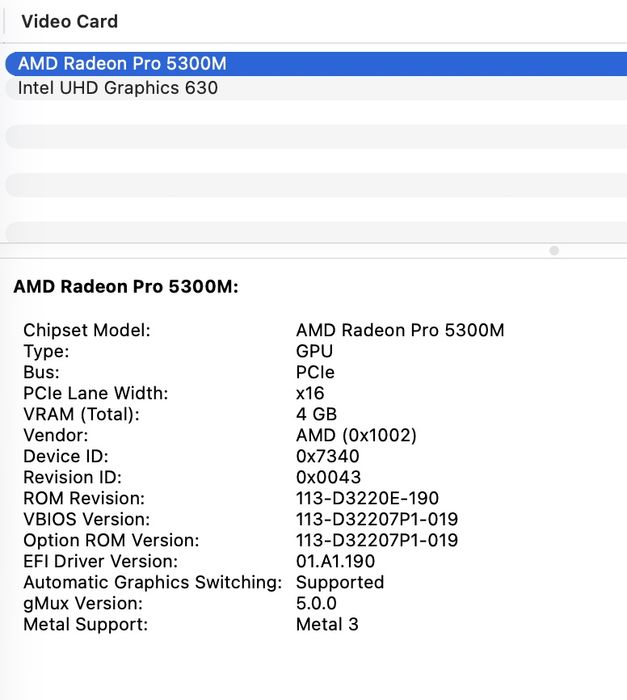Screen dimensions: 627x700
Task: Click the PCIe bus value
Action: click(315, 372)
